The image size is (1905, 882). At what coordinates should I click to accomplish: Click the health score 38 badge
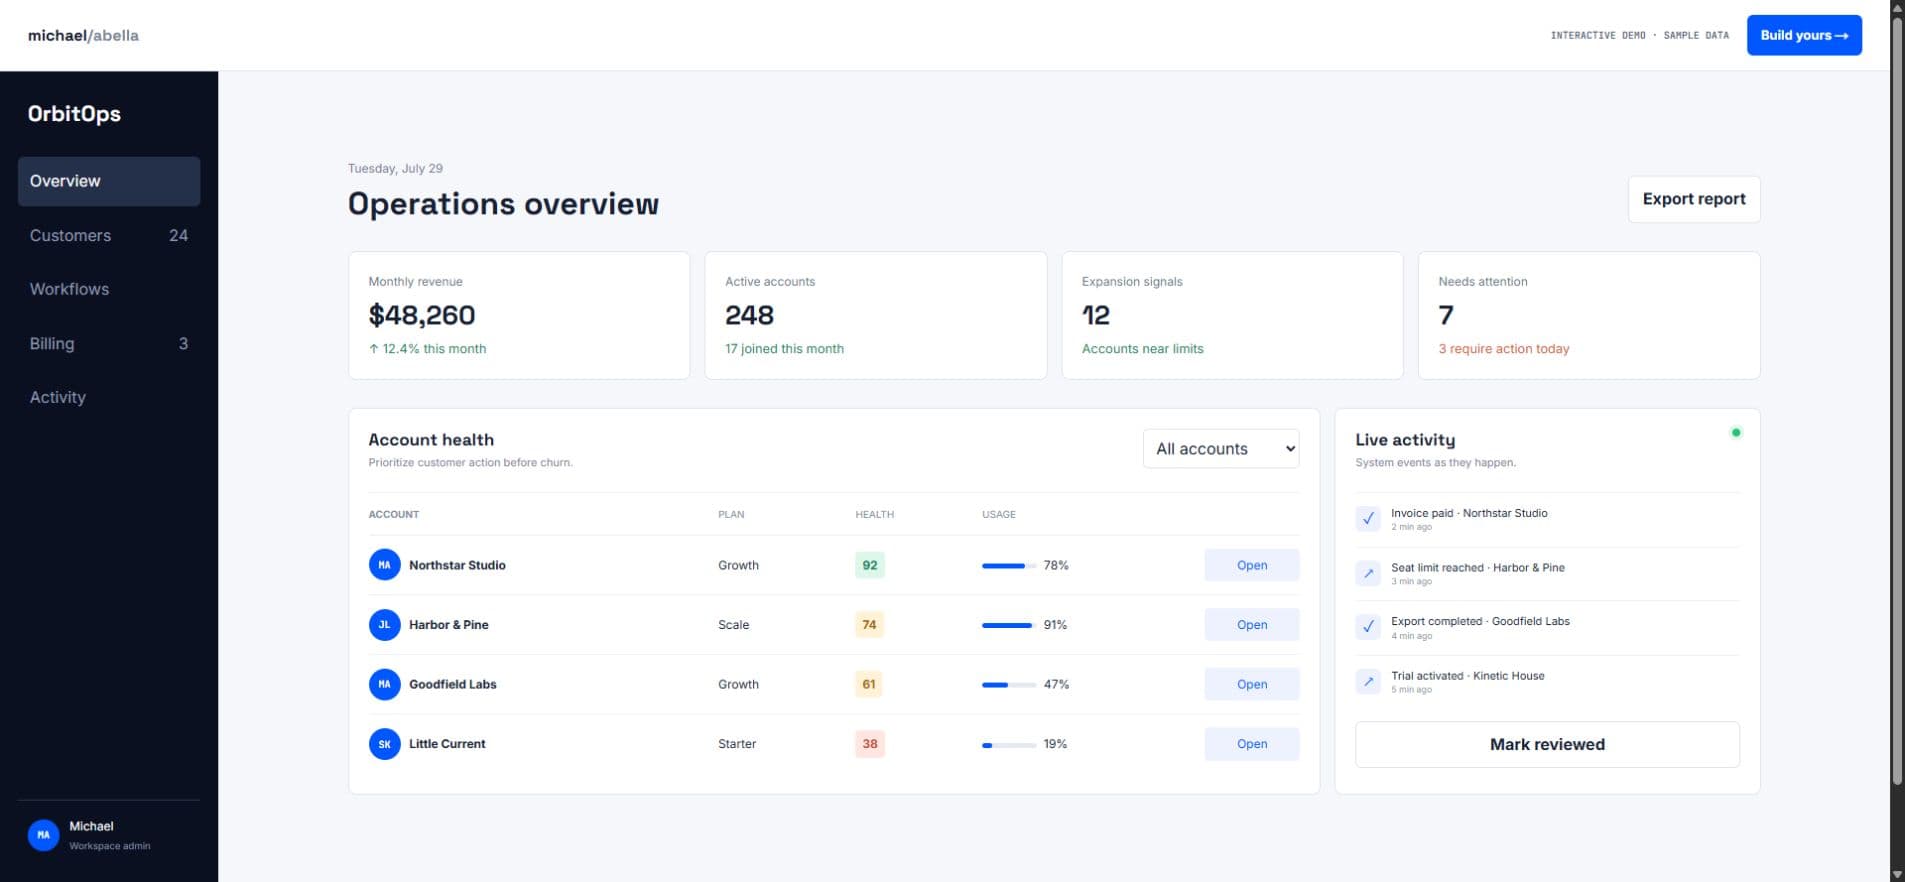[x=870, y=744]
